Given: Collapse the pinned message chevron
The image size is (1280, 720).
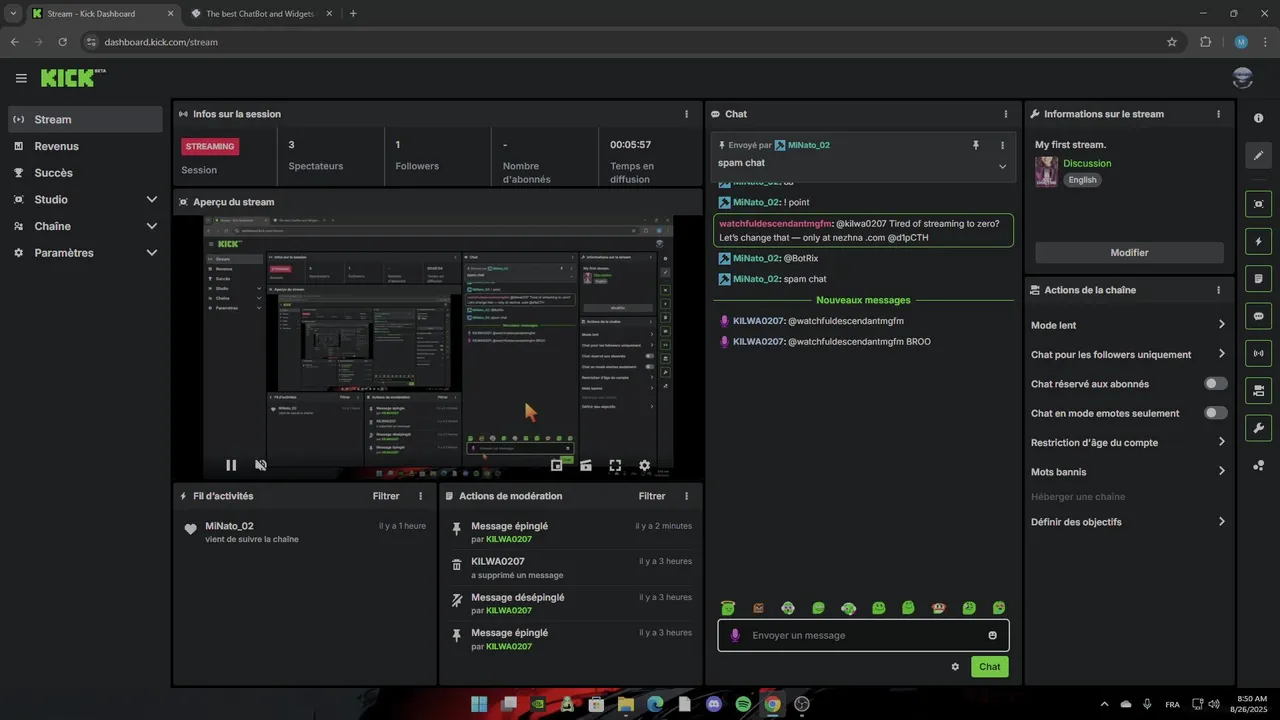Looking at the screenshot, I should (x=1002, y=167).
